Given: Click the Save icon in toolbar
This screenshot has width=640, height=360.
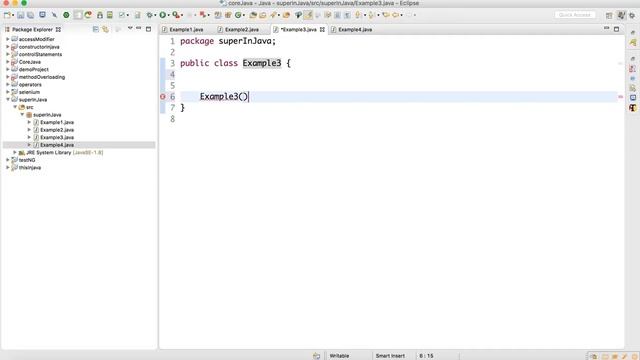Looking at the screenshot, I should (x=20, y=15).
